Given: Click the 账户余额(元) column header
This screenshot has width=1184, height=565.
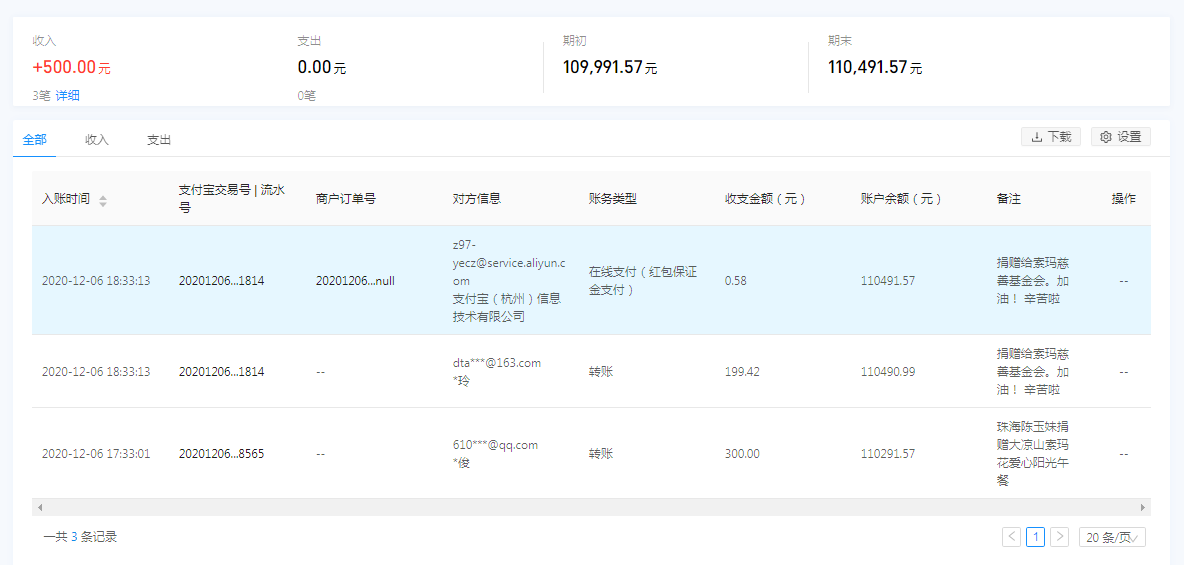Looking at the screenshot, I should pyautogui.click(x=901, y=199).
